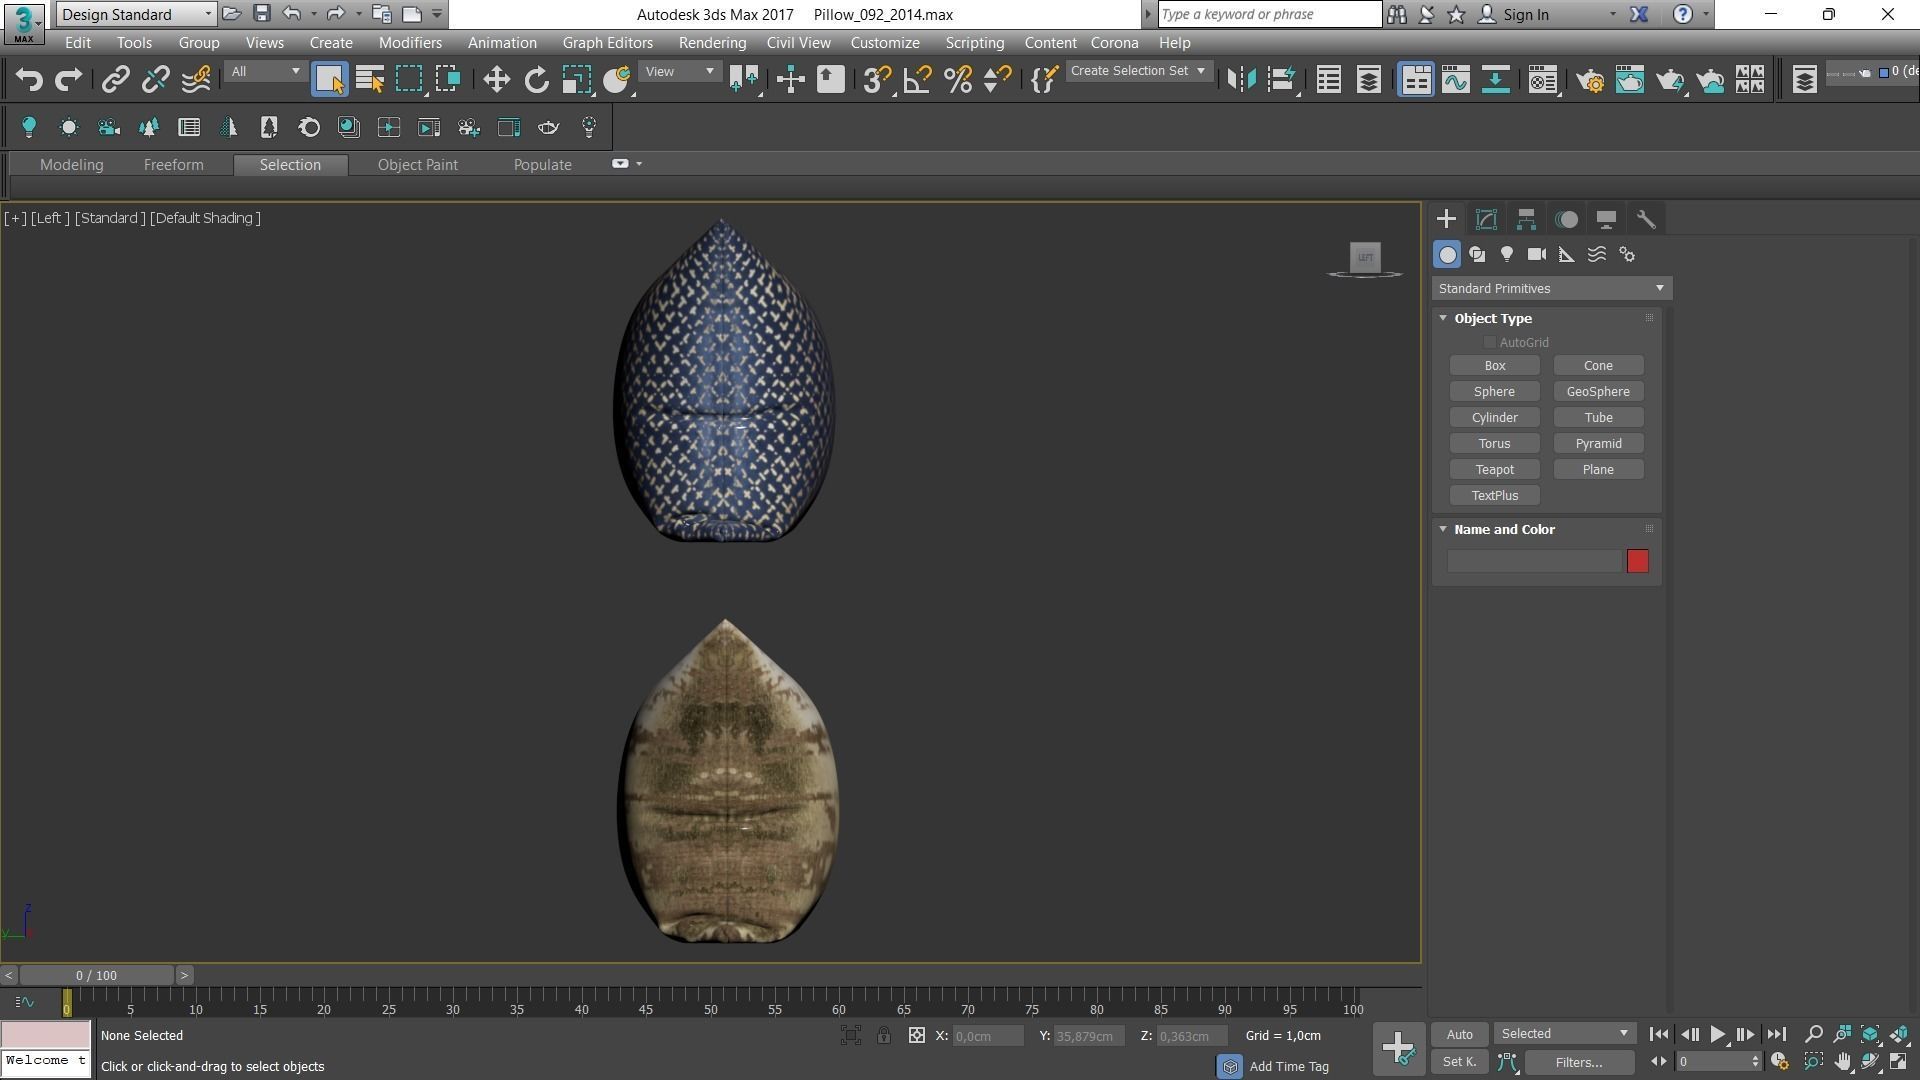
Task: Click the Teapot primitive button
Action: [1494, 470]
